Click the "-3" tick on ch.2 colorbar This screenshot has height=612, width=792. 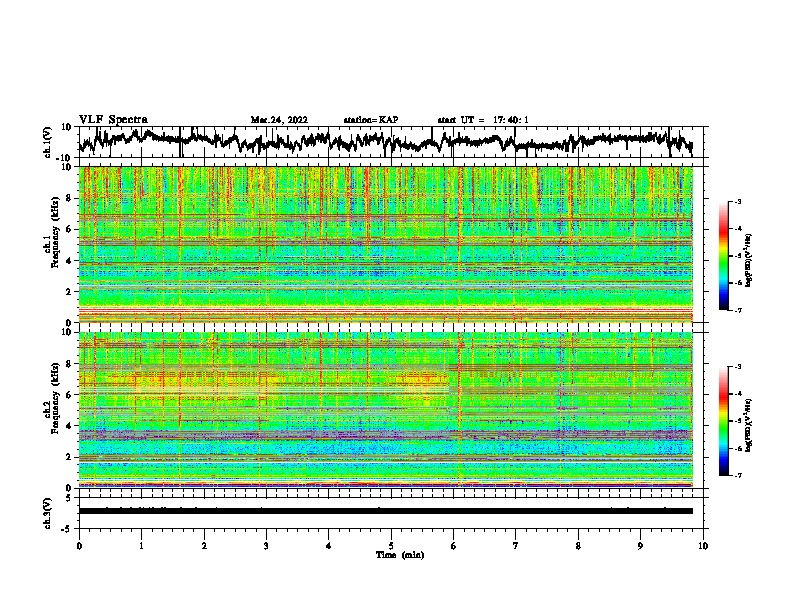(x=738, y=367)
